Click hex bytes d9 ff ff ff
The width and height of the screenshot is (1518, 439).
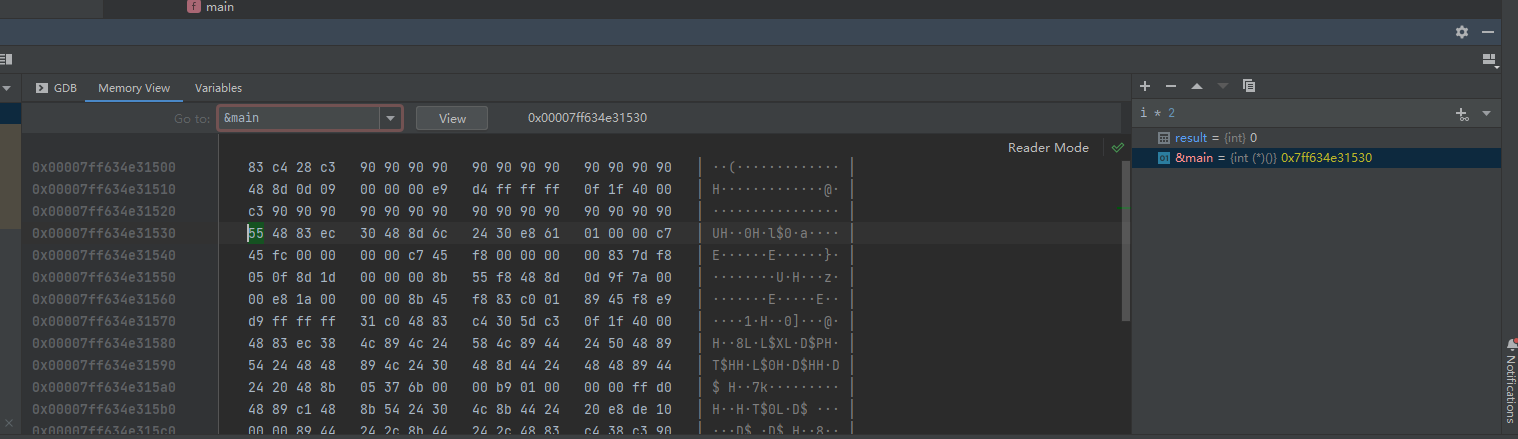[292, 321]
